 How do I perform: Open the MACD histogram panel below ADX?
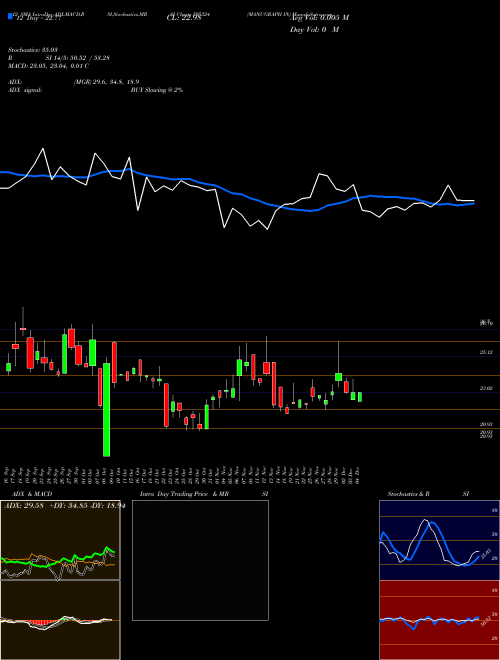coord(60,620)
